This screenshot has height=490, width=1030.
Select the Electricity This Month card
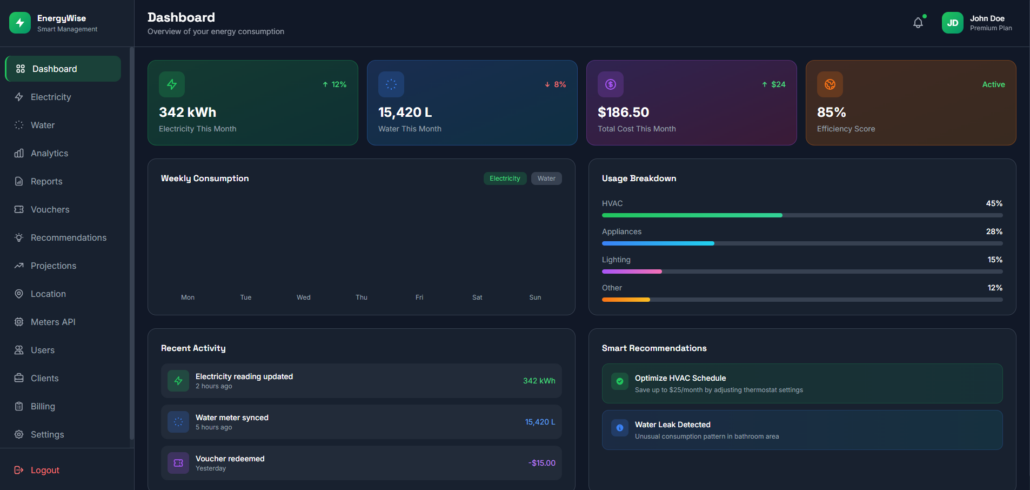(x=253, y=103)
